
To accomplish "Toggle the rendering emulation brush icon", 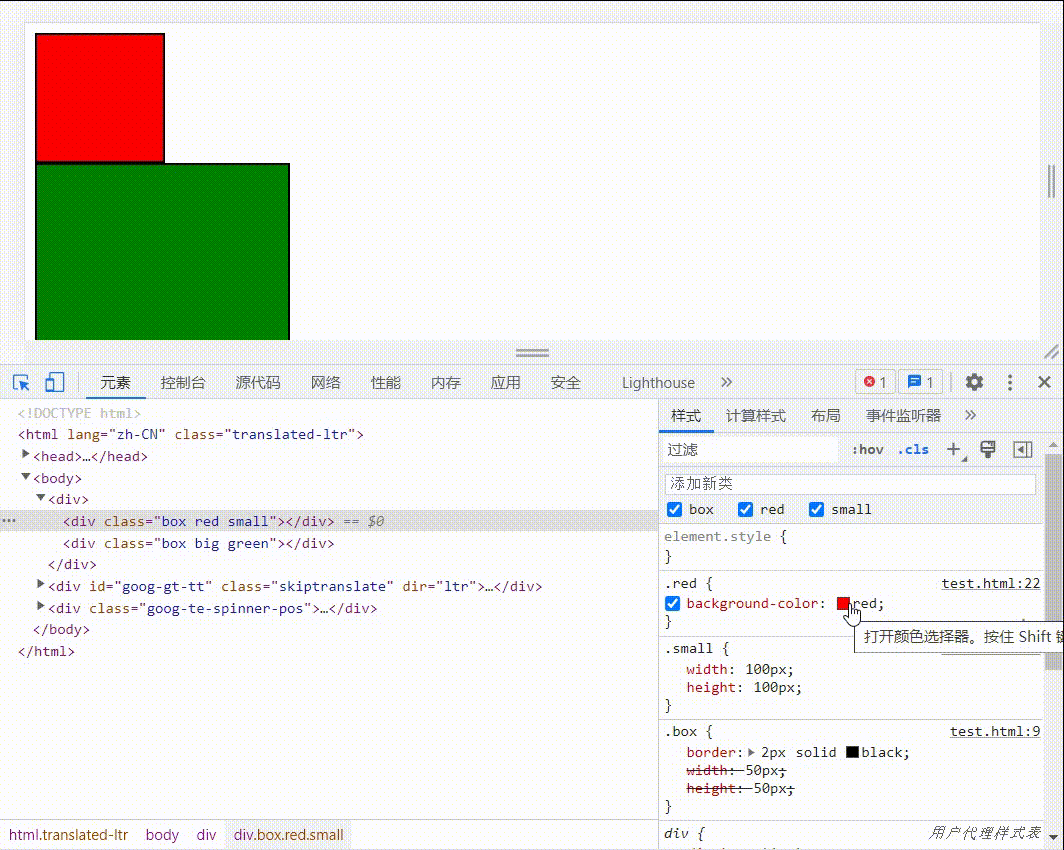I will tap(988, 449).
